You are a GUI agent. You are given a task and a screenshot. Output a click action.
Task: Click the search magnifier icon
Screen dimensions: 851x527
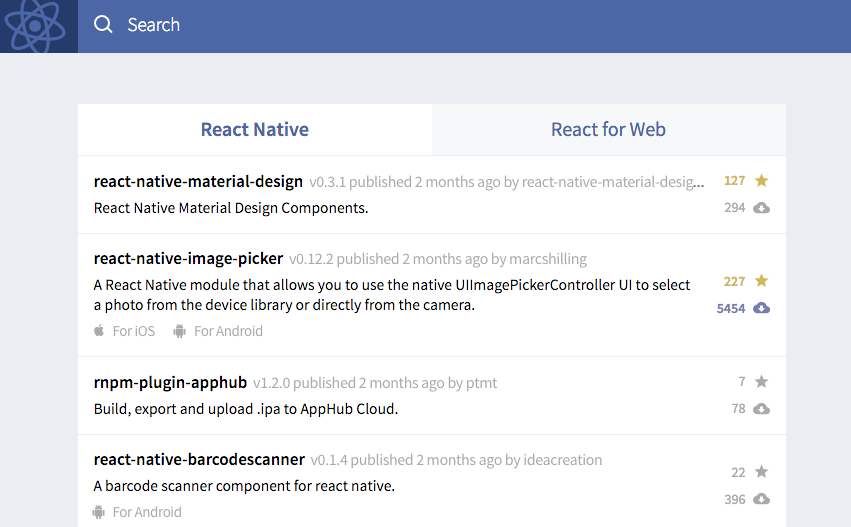[103, 24]
